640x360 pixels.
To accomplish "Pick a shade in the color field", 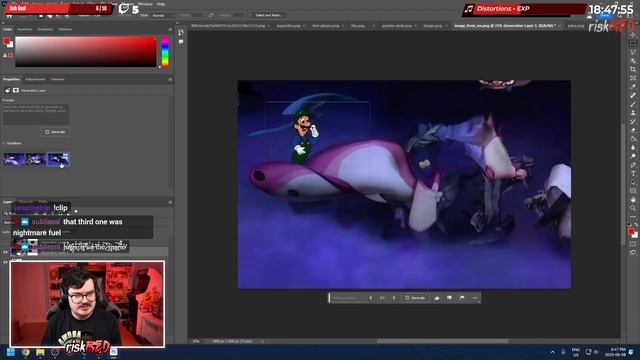I will click(86, 51).
